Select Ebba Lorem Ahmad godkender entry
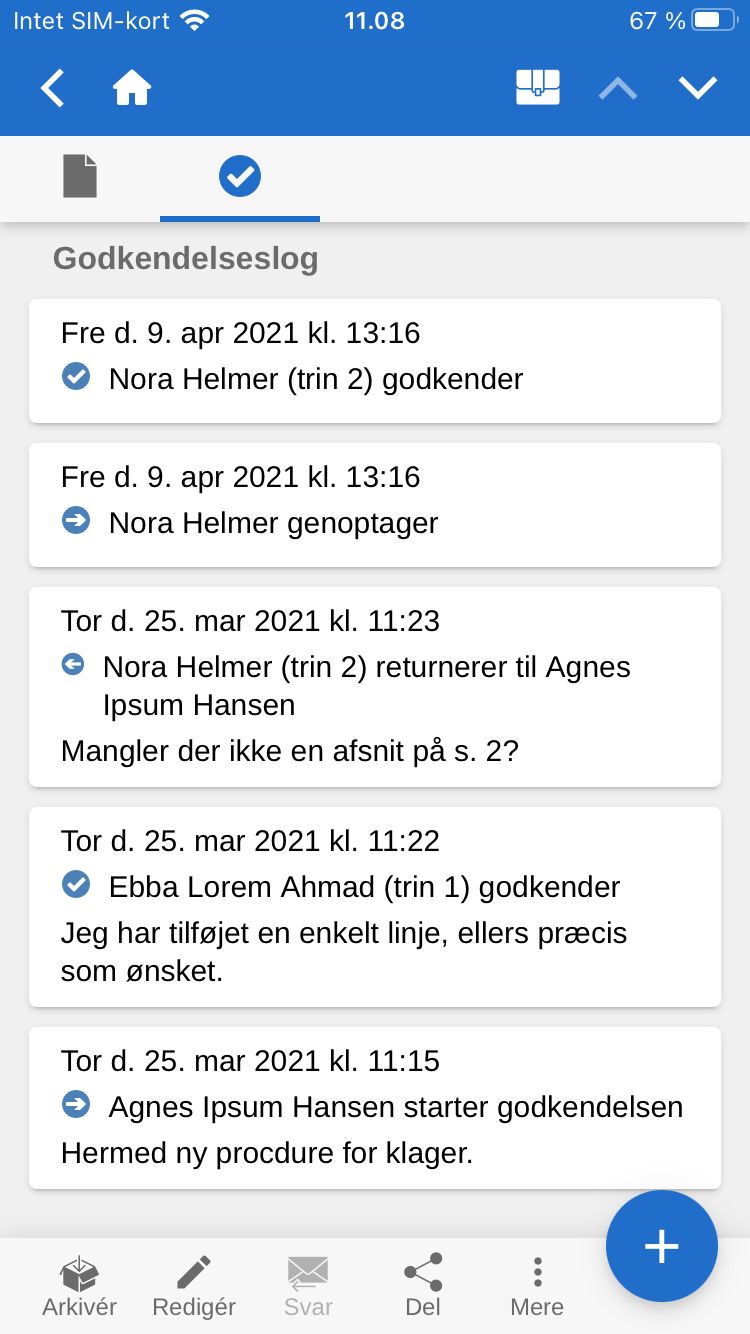Image resolution: width=750 pixels, height=1334 pixels. tap(375, 906)
